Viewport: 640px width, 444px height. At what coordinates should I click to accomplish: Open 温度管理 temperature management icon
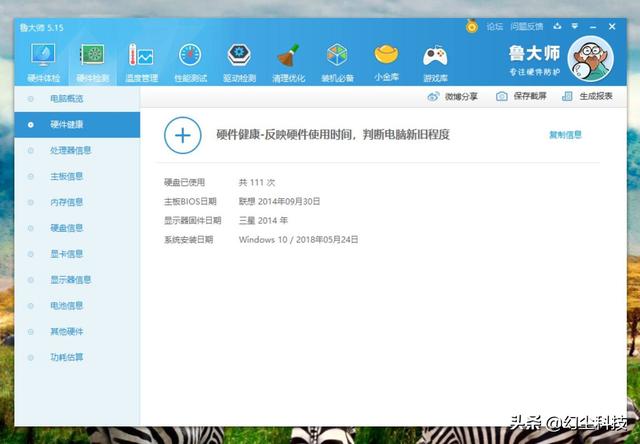[141, 54]
